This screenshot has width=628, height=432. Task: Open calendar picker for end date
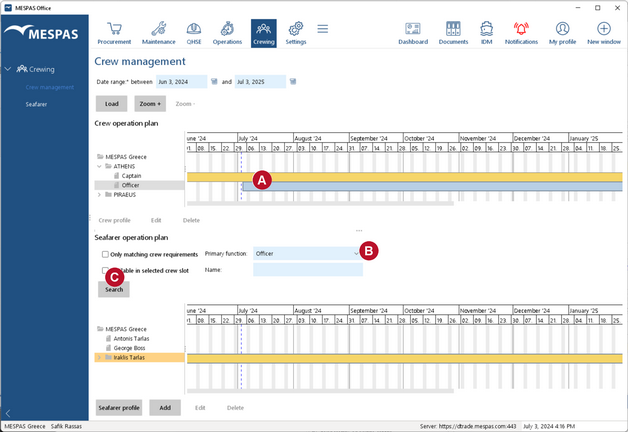(x=293, y=82)
